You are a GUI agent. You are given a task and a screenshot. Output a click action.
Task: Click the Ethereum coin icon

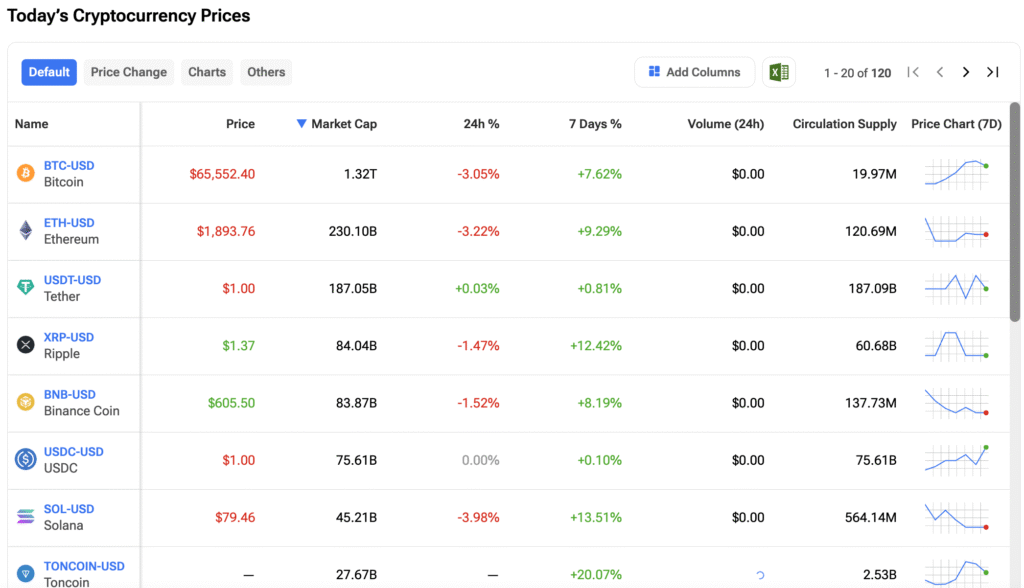25,231
